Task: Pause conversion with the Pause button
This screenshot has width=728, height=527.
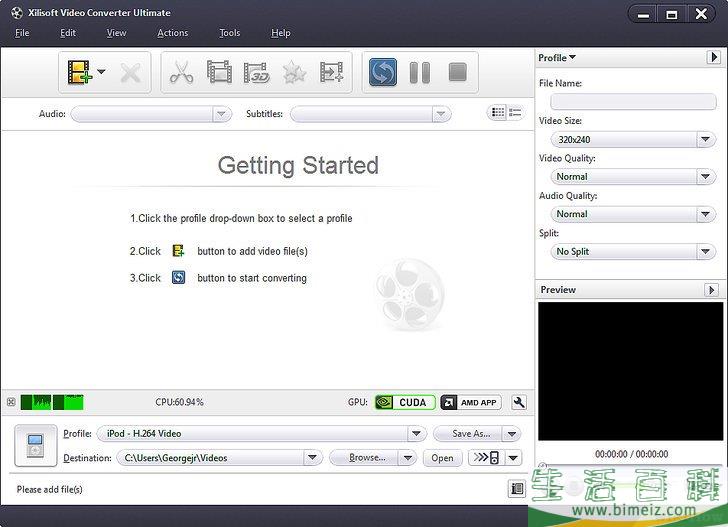Action: click(x=420, y=72)
